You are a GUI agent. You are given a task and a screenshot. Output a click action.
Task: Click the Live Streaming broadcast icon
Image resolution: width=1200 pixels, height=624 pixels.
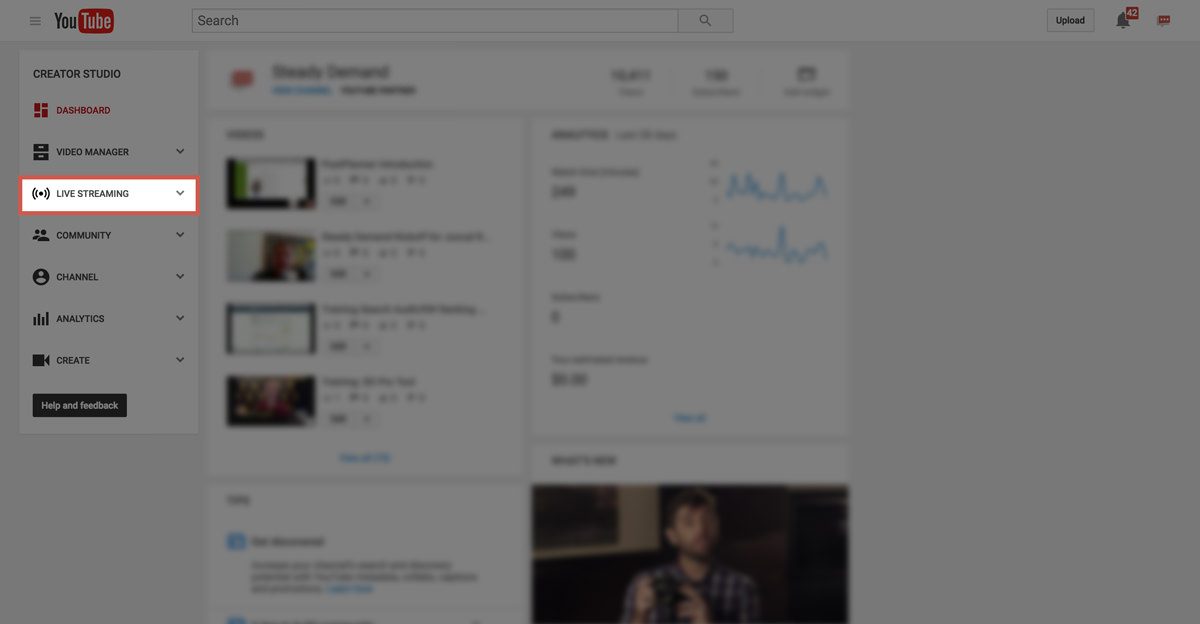pyautogui.click(x=41, y=194)
